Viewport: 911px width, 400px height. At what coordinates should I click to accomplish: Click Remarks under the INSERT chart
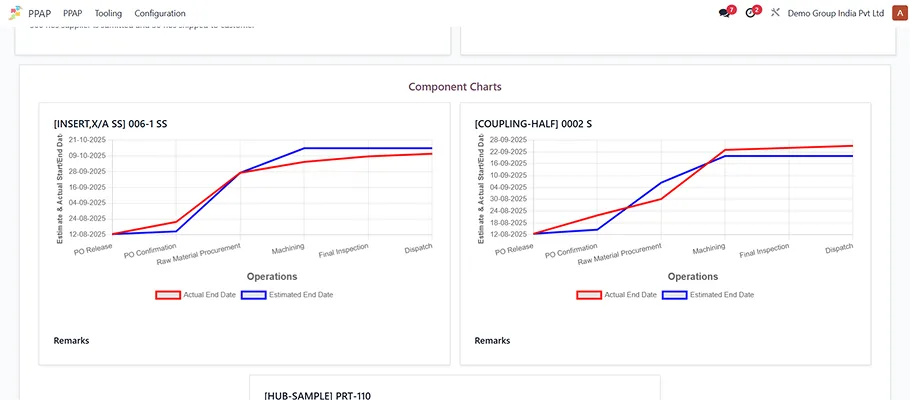click(71, 341)
